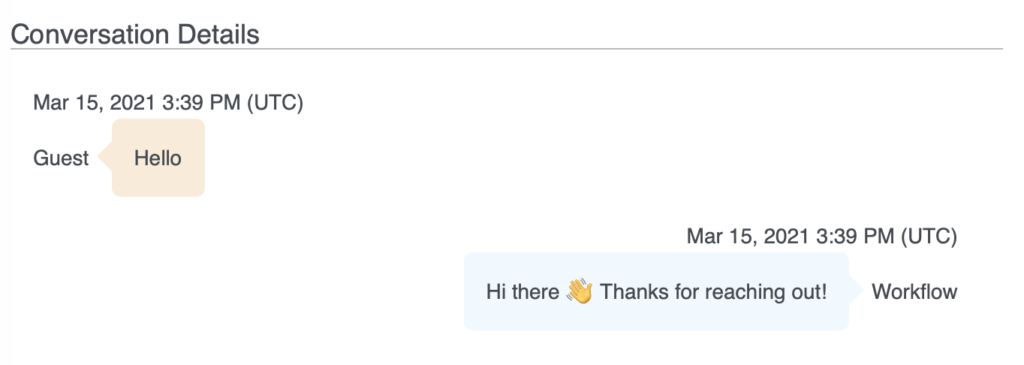Click (UTC) in the Workflow timestamp
Image resolution: width=1024 pixels, height=365 pixels.
tap(929, 236)
